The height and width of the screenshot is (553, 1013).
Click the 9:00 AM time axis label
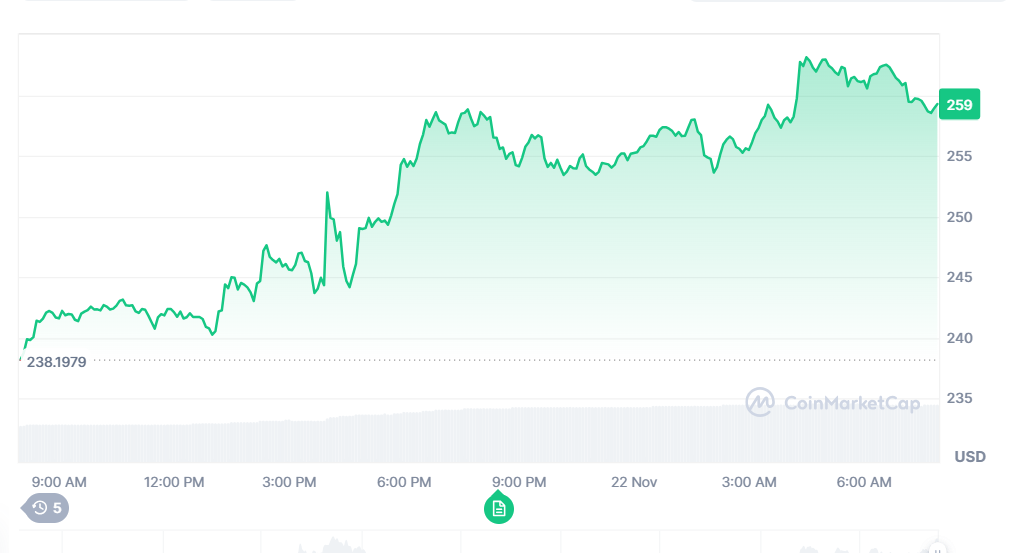click(x=59, y=482)
